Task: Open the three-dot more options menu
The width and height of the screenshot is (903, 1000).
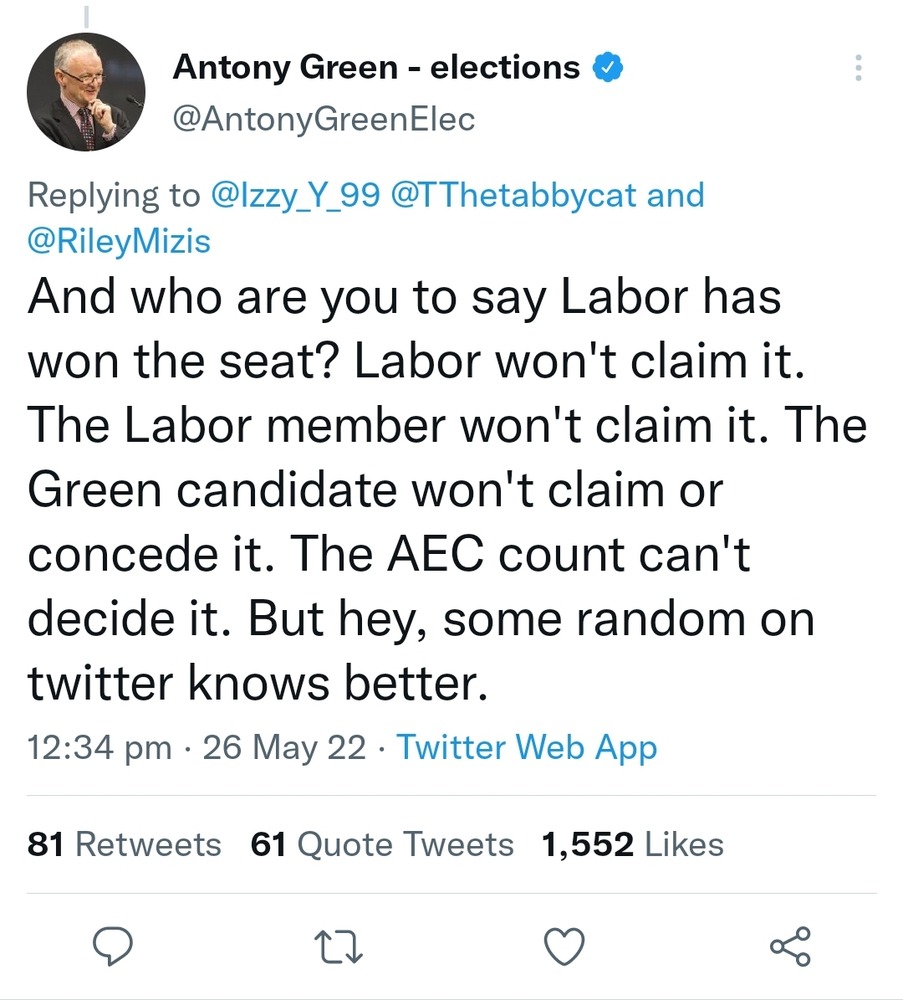Action: coord(857,68)
